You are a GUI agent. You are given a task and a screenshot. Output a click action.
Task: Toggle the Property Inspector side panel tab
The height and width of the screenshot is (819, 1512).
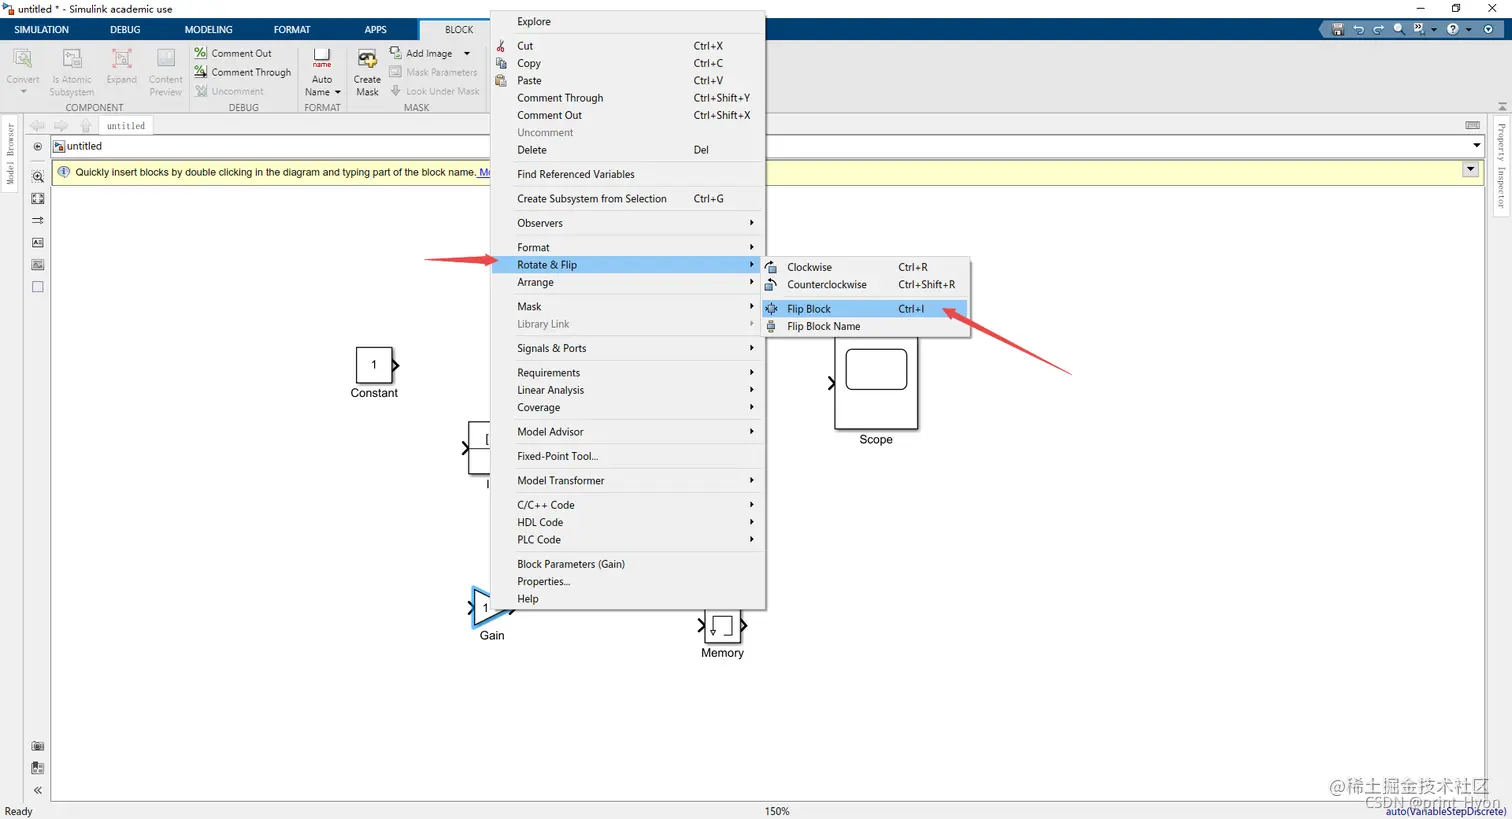(1501, 164)
